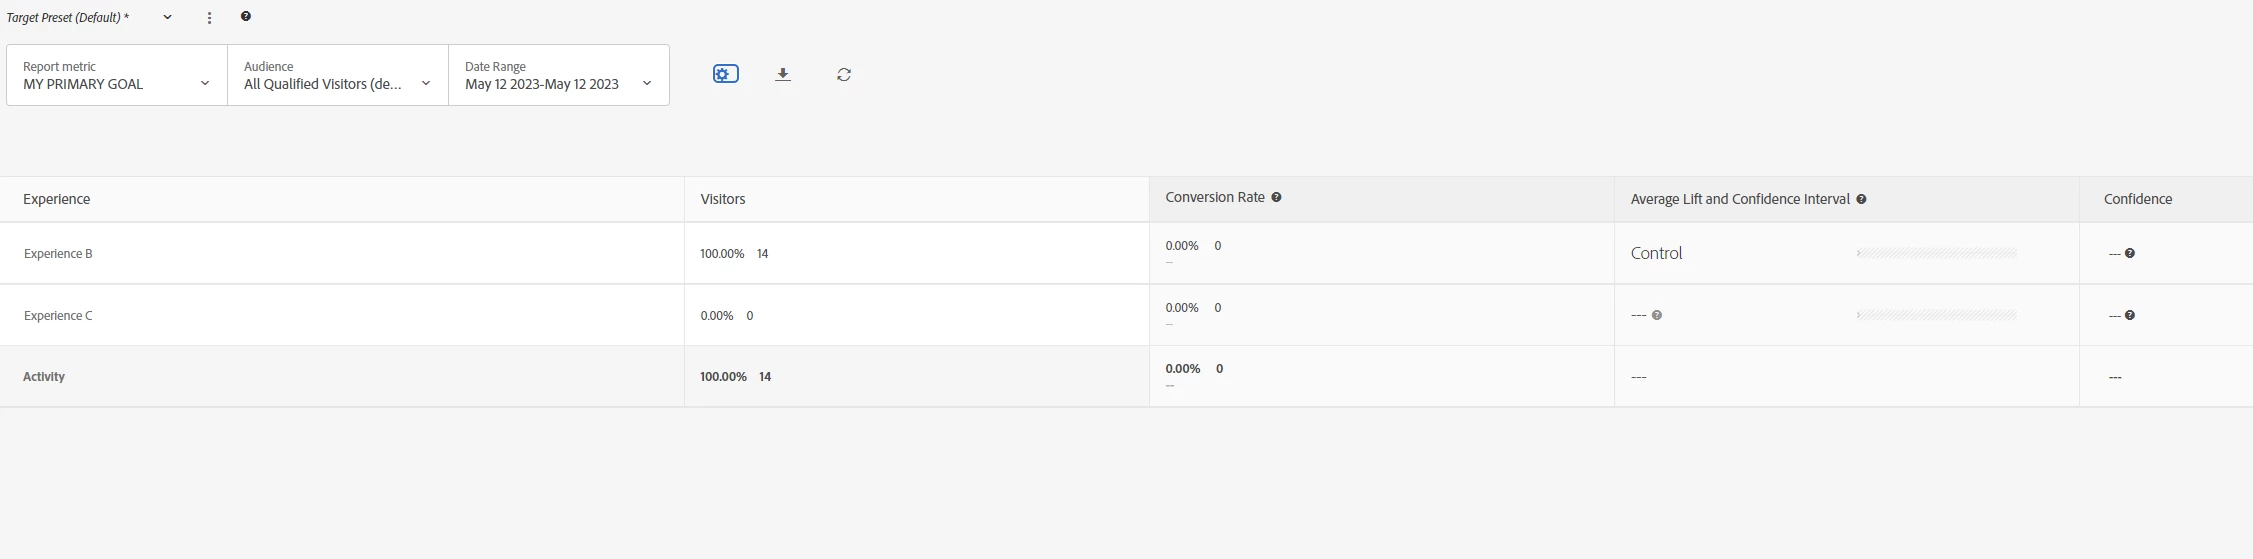Show Average Lift and Confidence Interval help
Screen dimensions: 2253x559
[x=1861, y=199]
